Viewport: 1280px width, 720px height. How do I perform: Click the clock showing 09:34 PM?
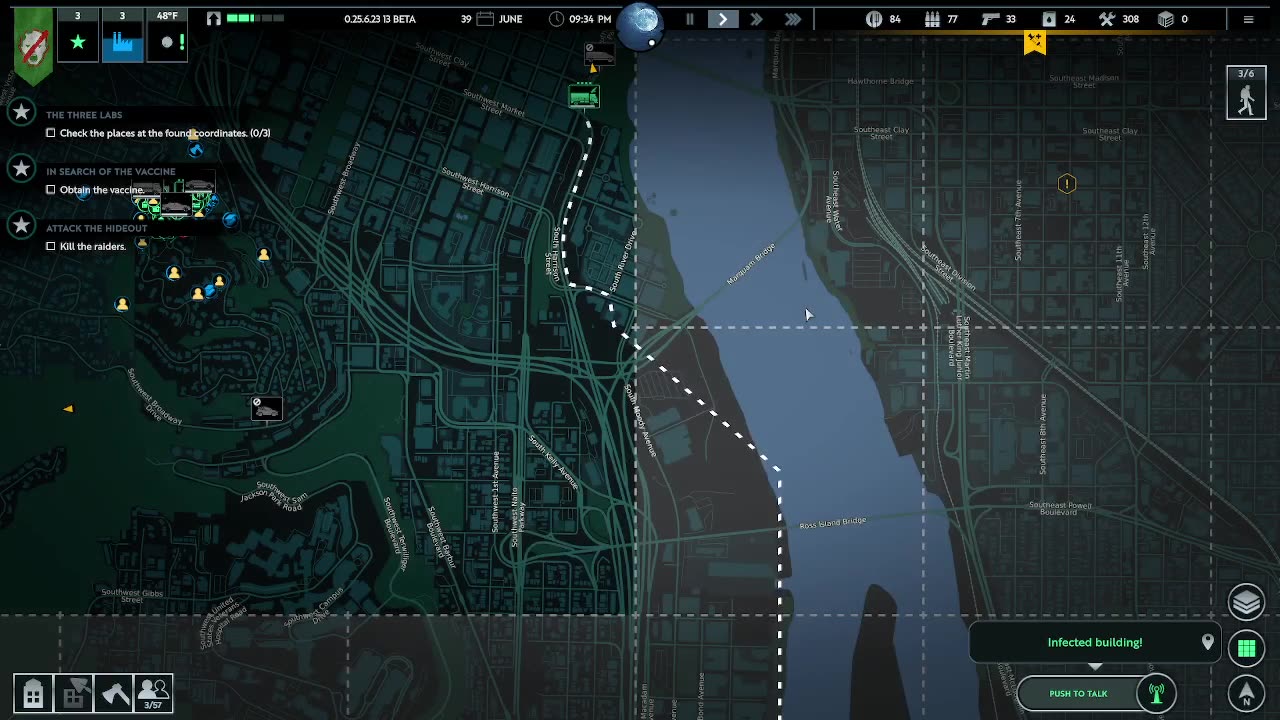coord(581,19)
